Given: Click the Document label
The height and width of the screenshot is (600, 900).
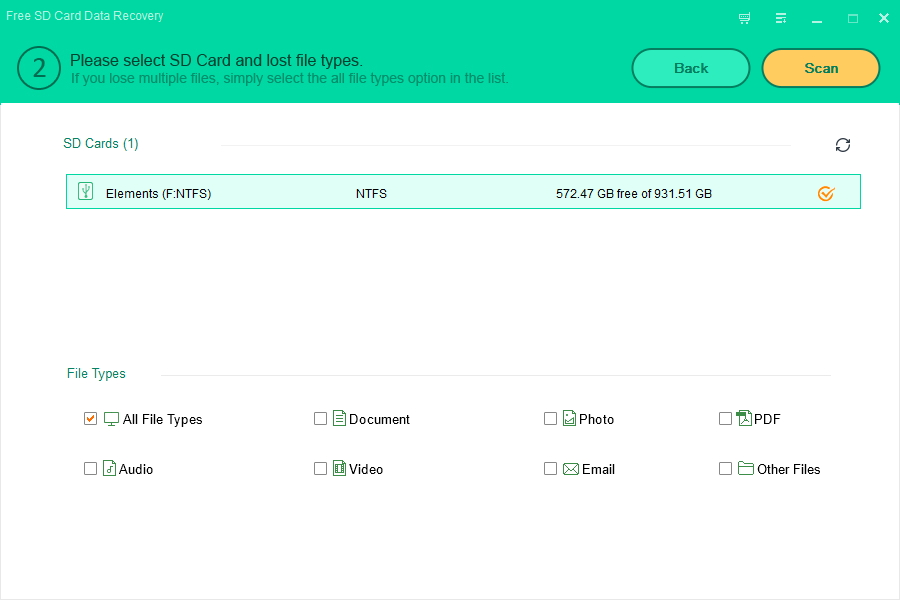Looking at the screenshot, I should tap(379, 419).
